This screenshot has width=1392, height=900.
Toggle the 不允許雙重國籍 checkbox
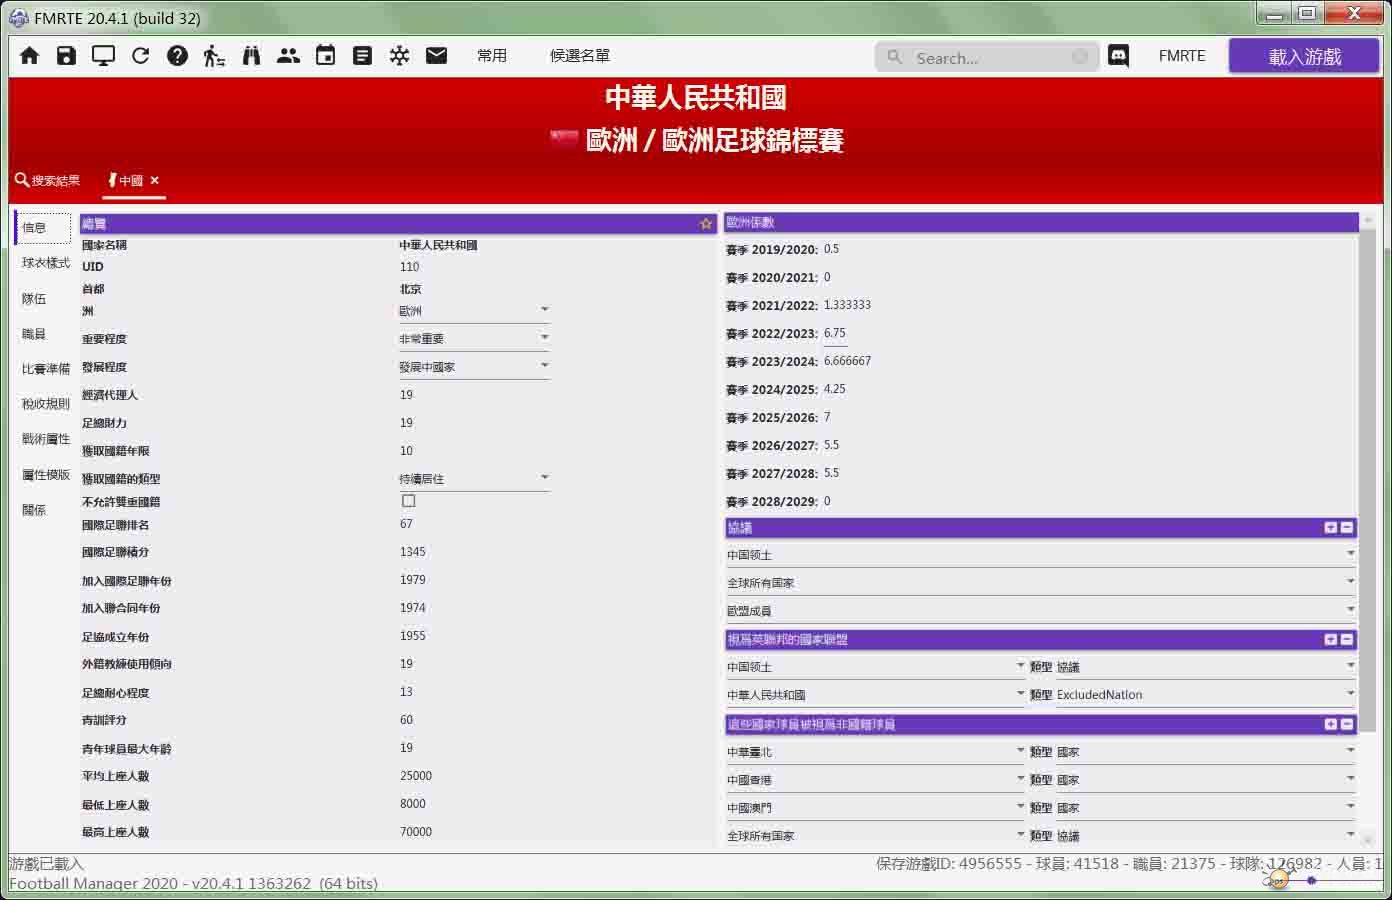point(408,501)
